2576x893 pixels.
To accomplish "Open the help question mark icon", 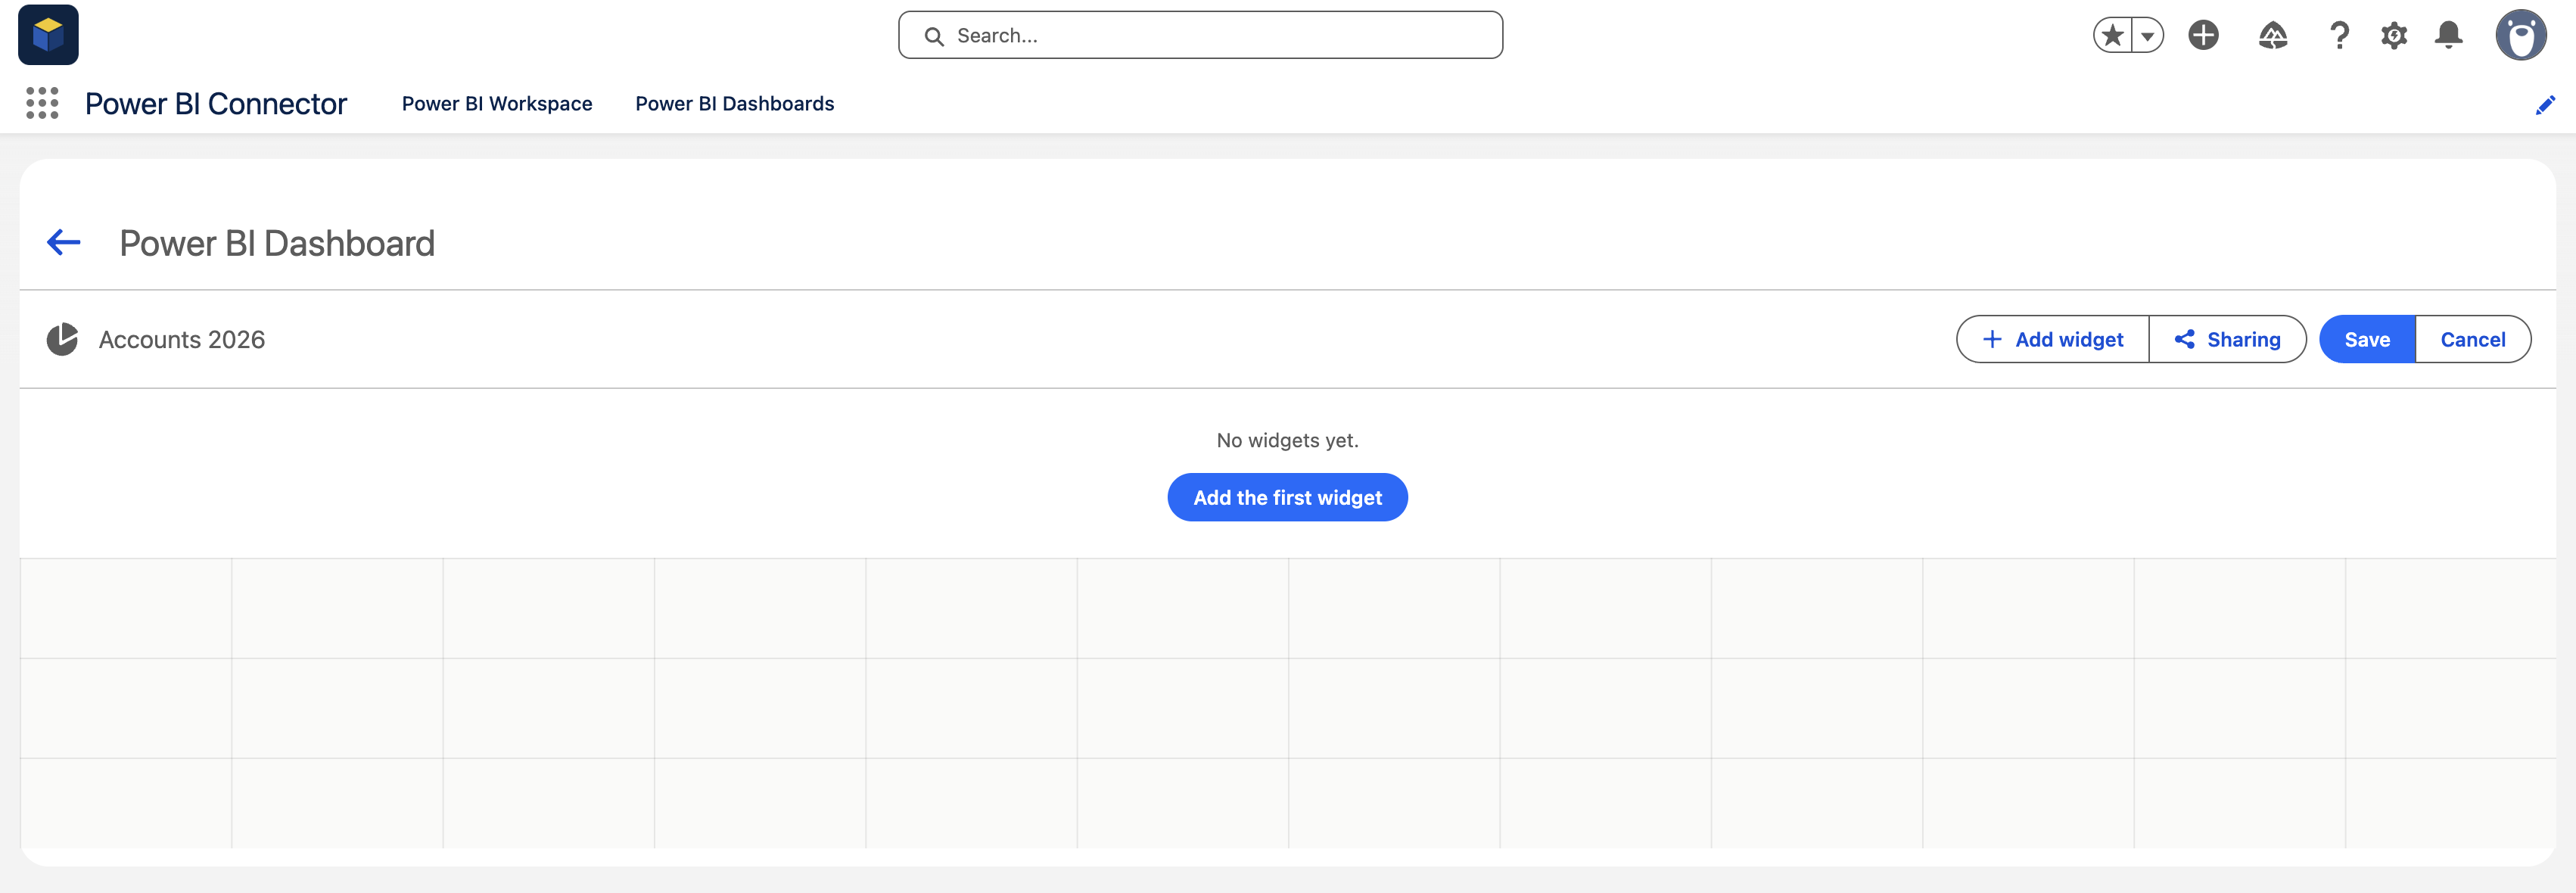I will point(2339,35).
